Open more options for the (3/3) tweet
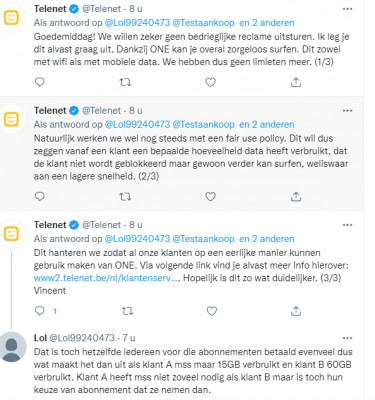The height and width of the screenshot is (400, 375). pos(347,225)
